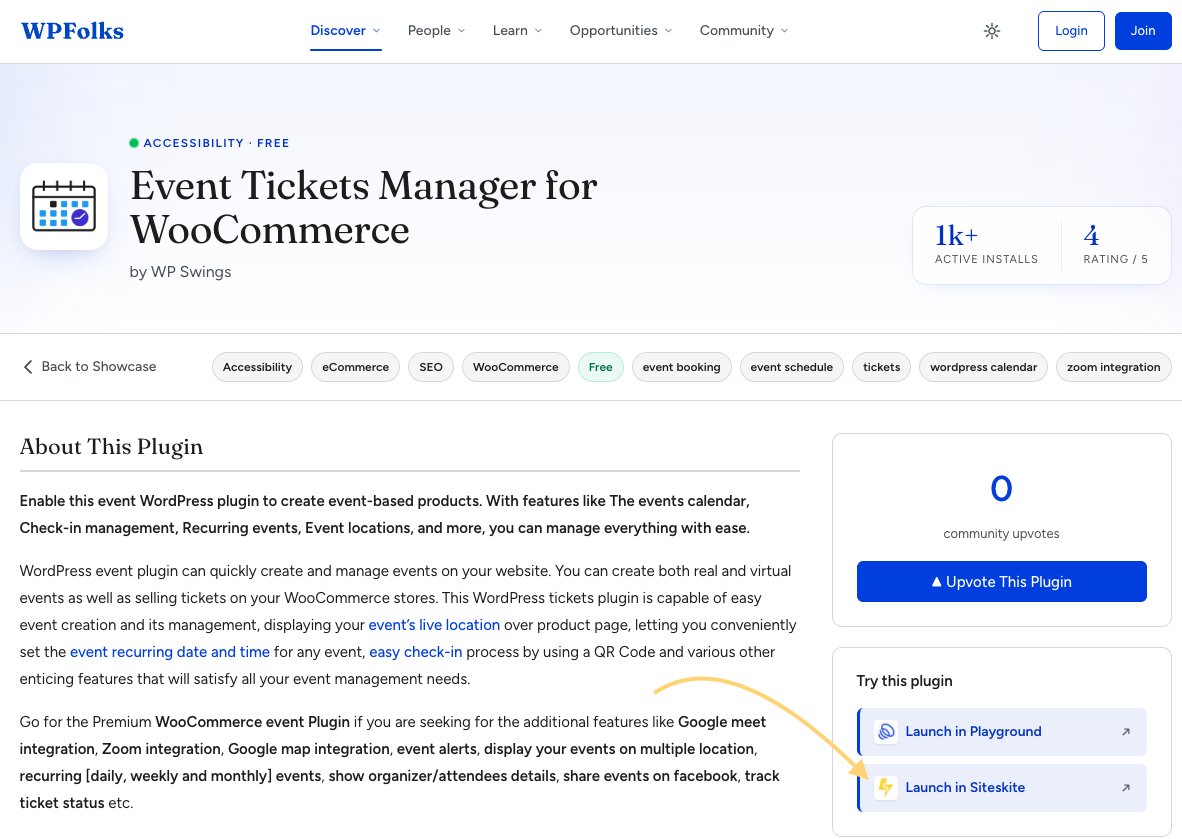1182x839 pixels.
Task: Click the 'ACCESSIBILITY · FREE' label
Action: click(x=216, y=143)
